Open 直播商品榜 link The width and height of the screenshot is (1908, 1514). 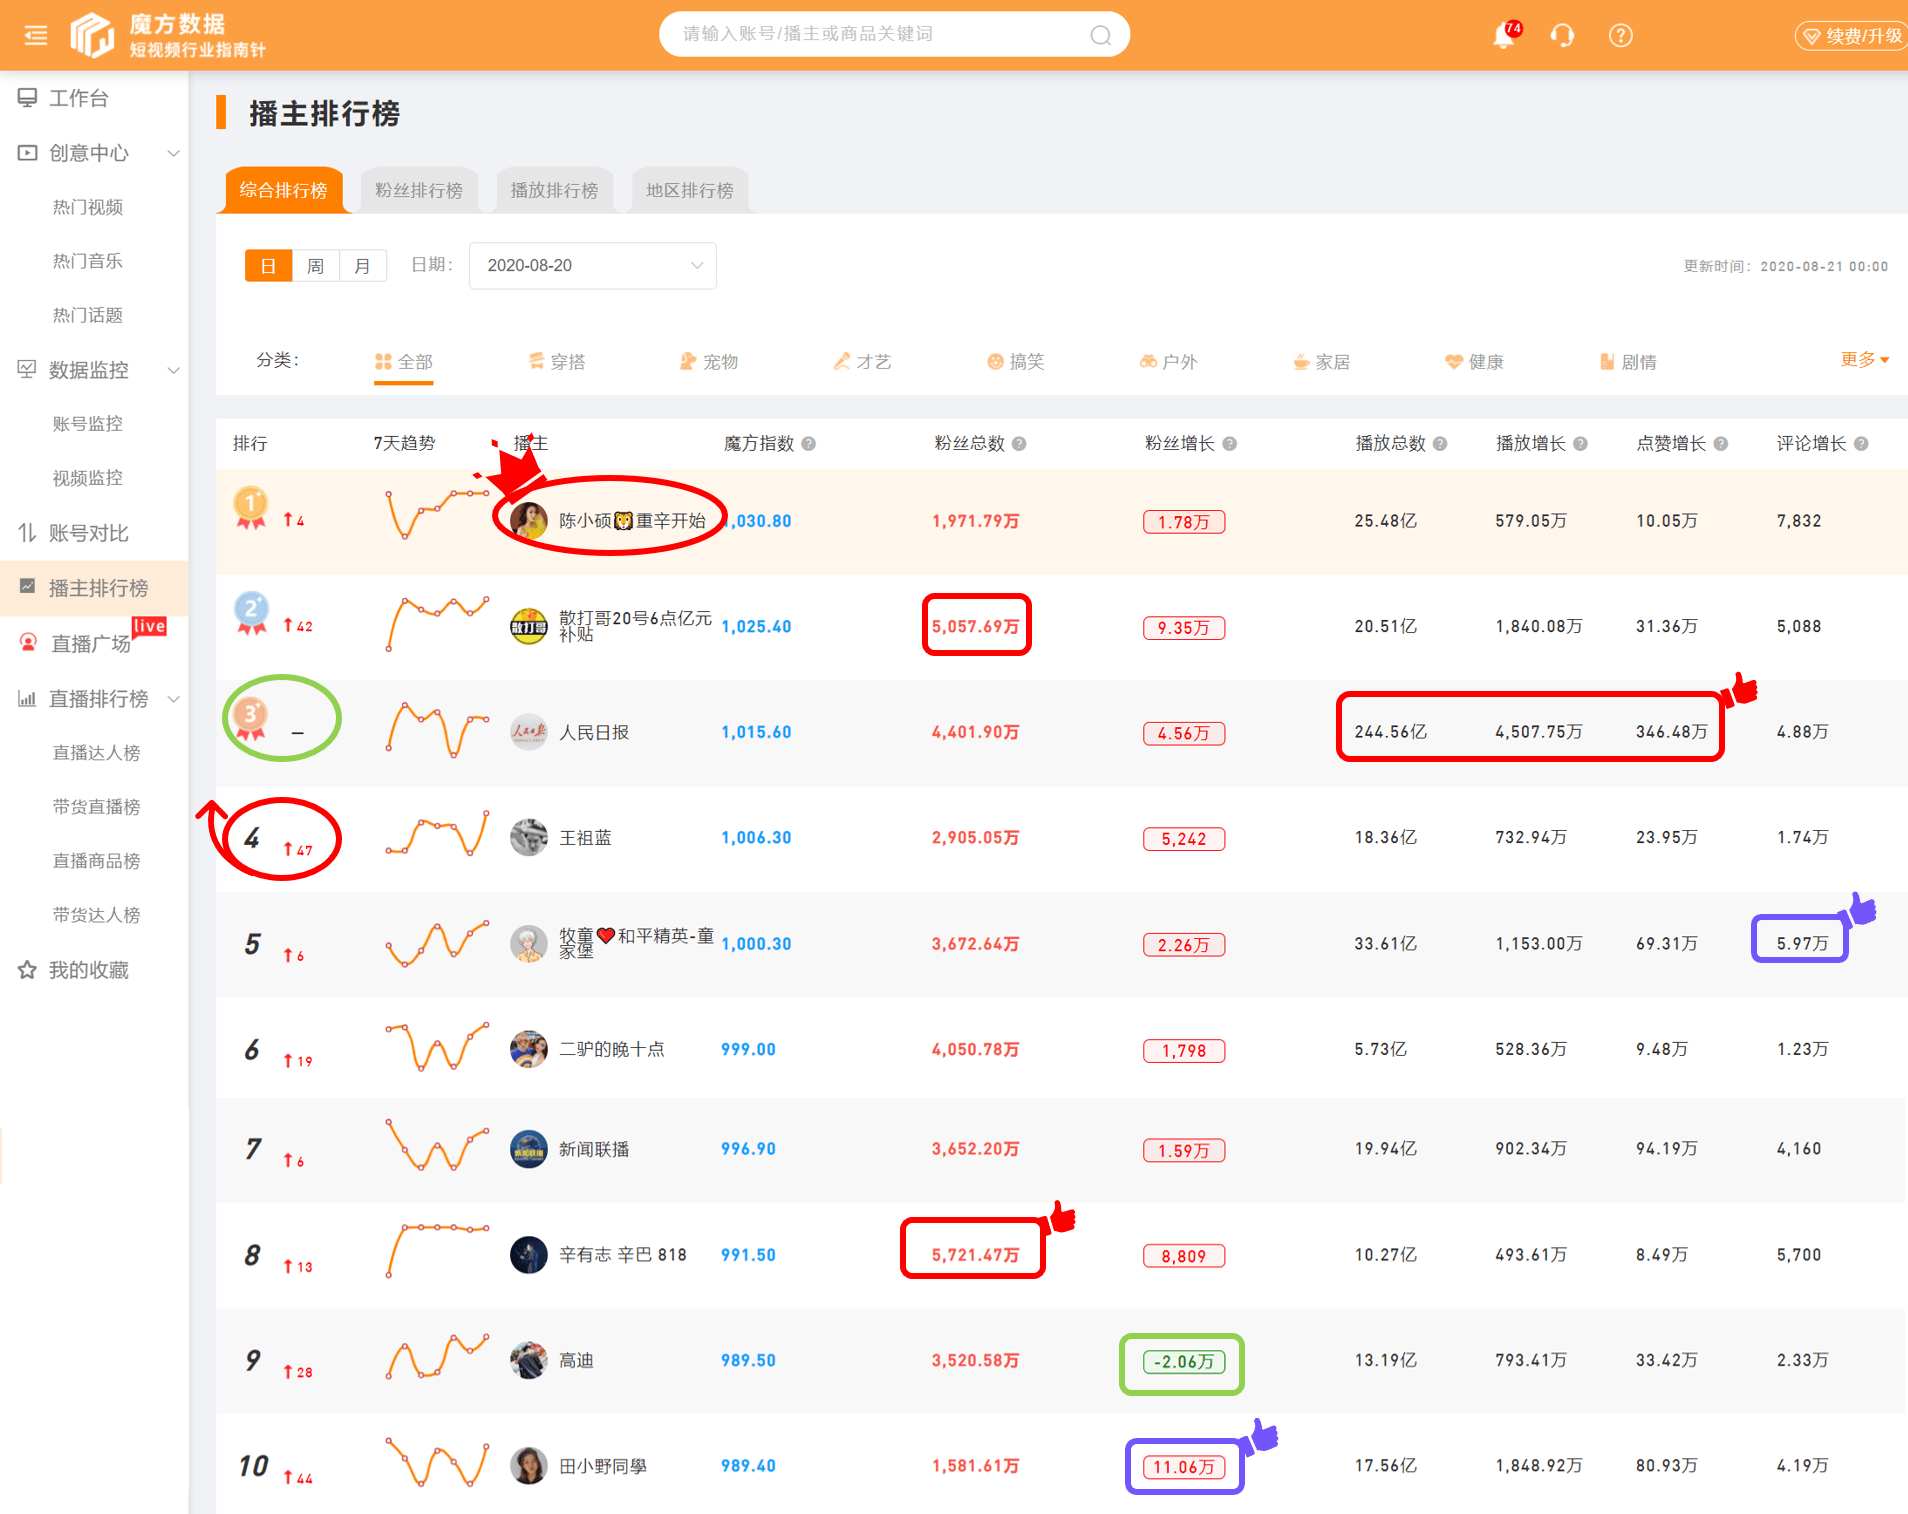(97, 861)
